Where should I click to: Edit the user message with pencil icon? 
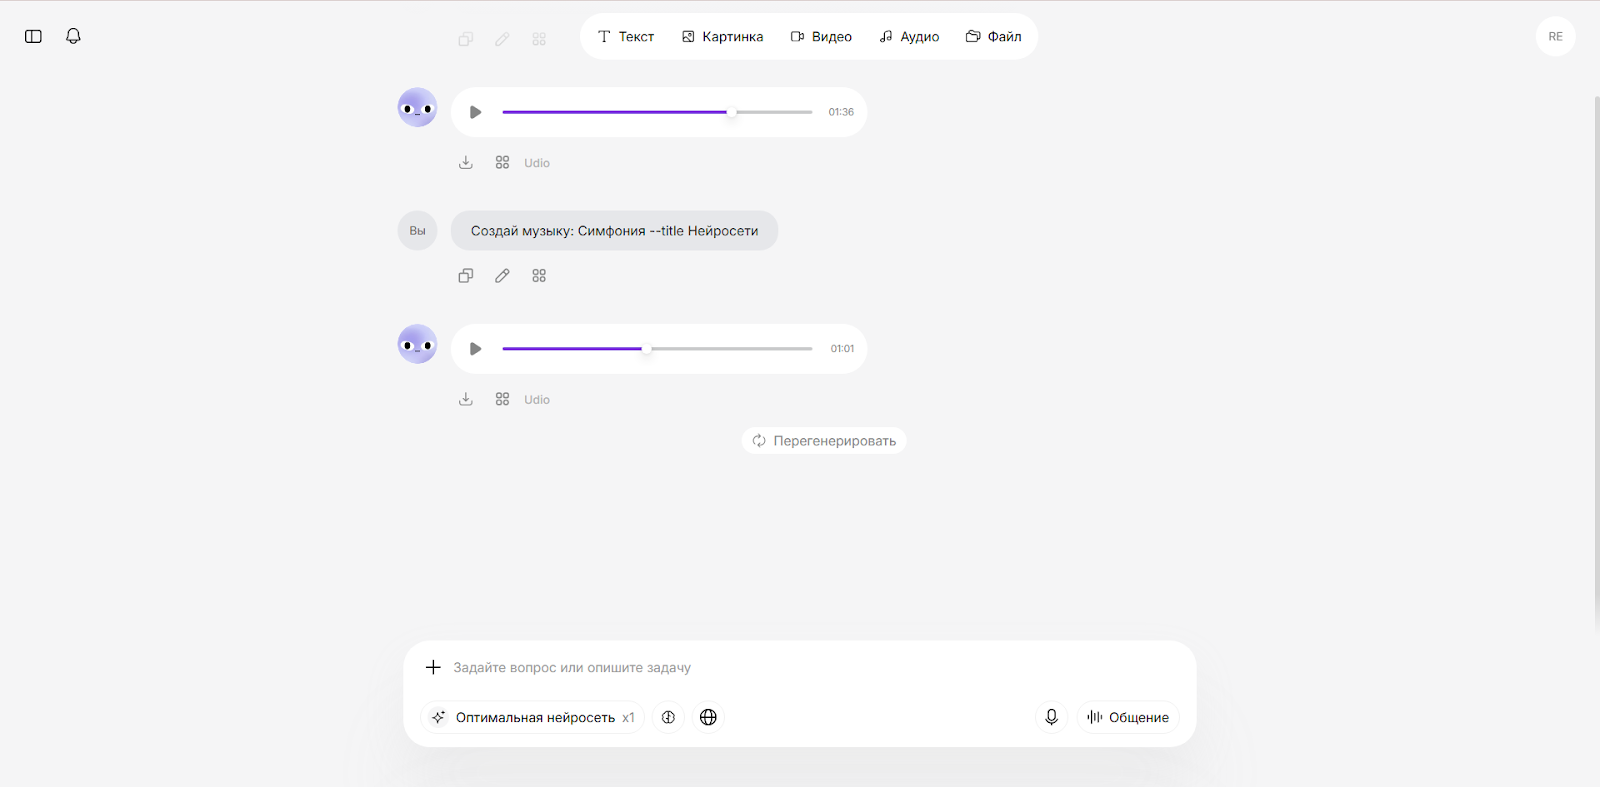502,276
